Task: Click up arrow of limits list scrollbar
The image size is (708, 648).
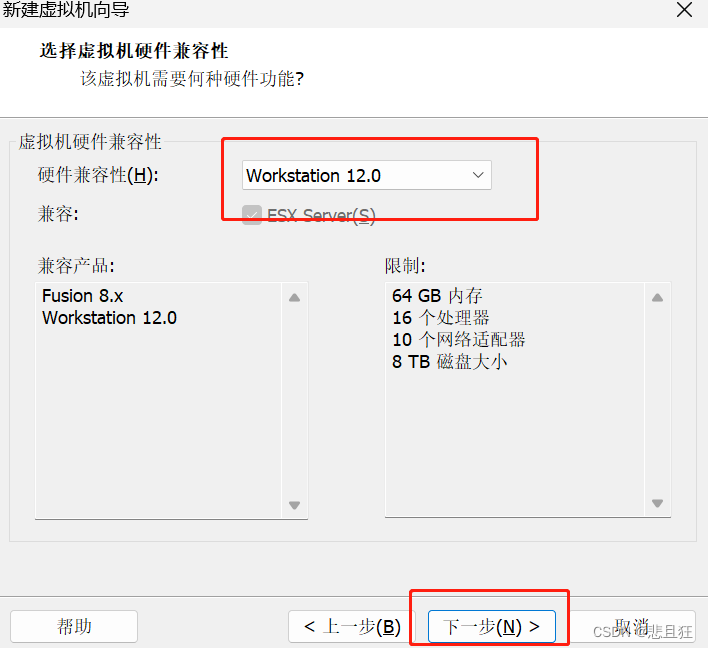Action: (x=657, y=298)
